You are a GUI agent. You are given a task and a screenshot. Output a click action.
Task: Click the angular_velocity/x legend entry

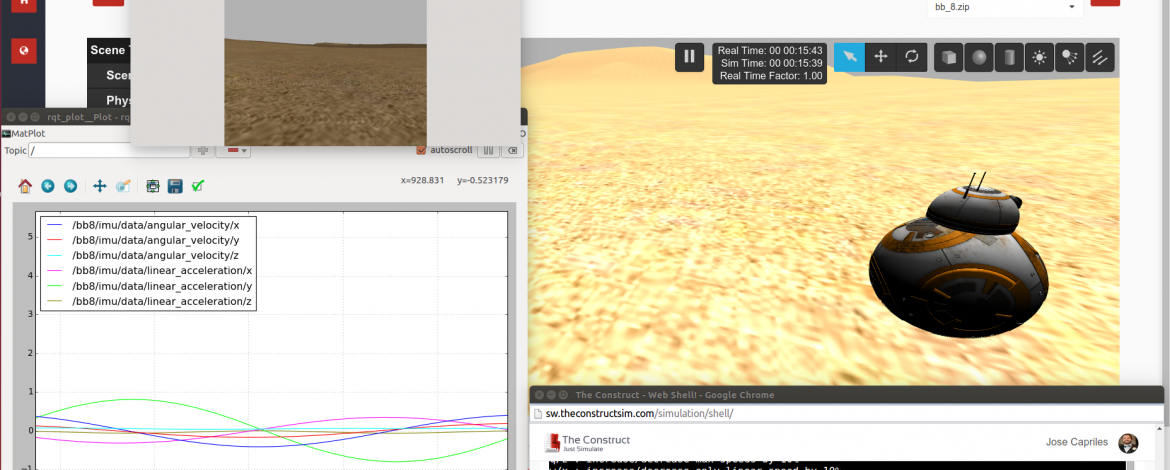pyautogui.click(x=155, y=225)
